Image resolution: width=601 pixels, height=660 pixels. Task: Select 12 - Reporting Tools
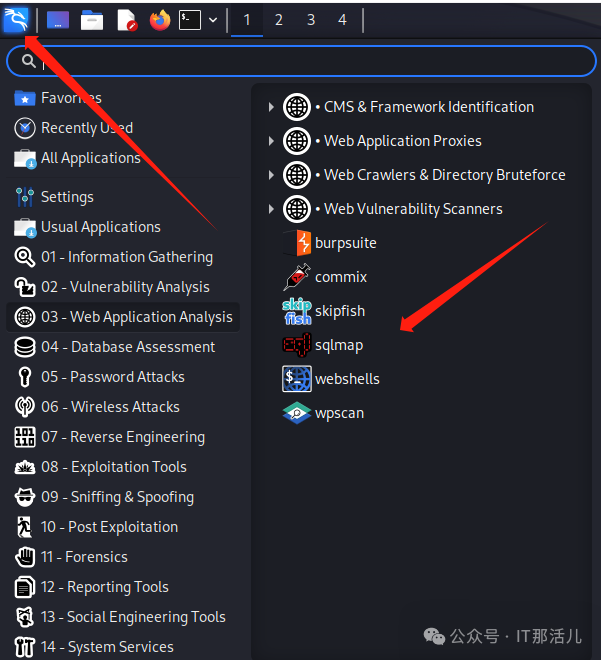click(x=123, y=587)
